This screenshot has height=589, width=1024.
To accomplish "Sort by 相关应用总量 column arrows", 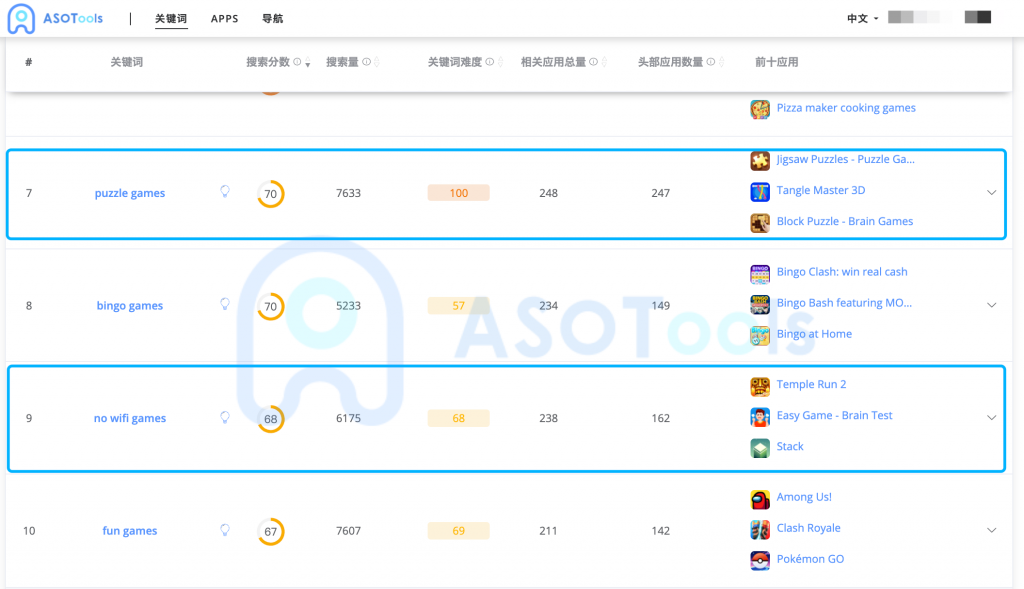I will pos(604,62).
